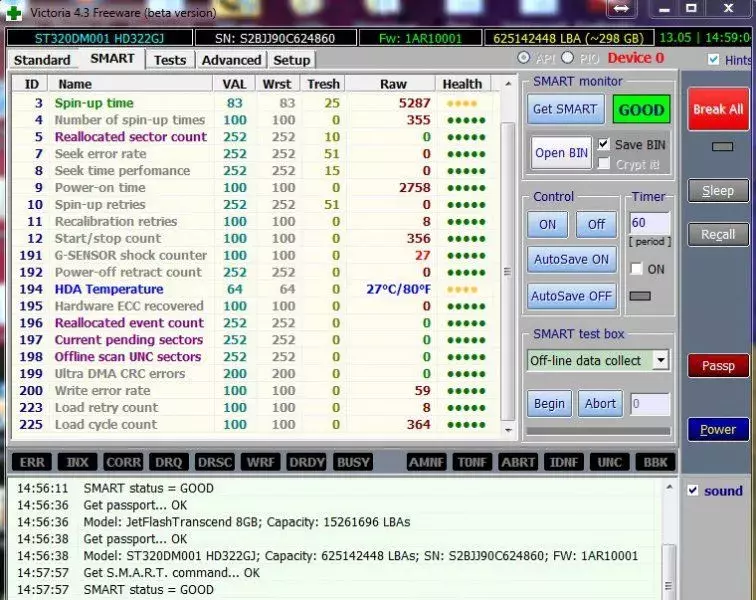756x600 pixels.
Task: Click the serial number field SN: S2BJJ90C624860
Action: (275, 38)
